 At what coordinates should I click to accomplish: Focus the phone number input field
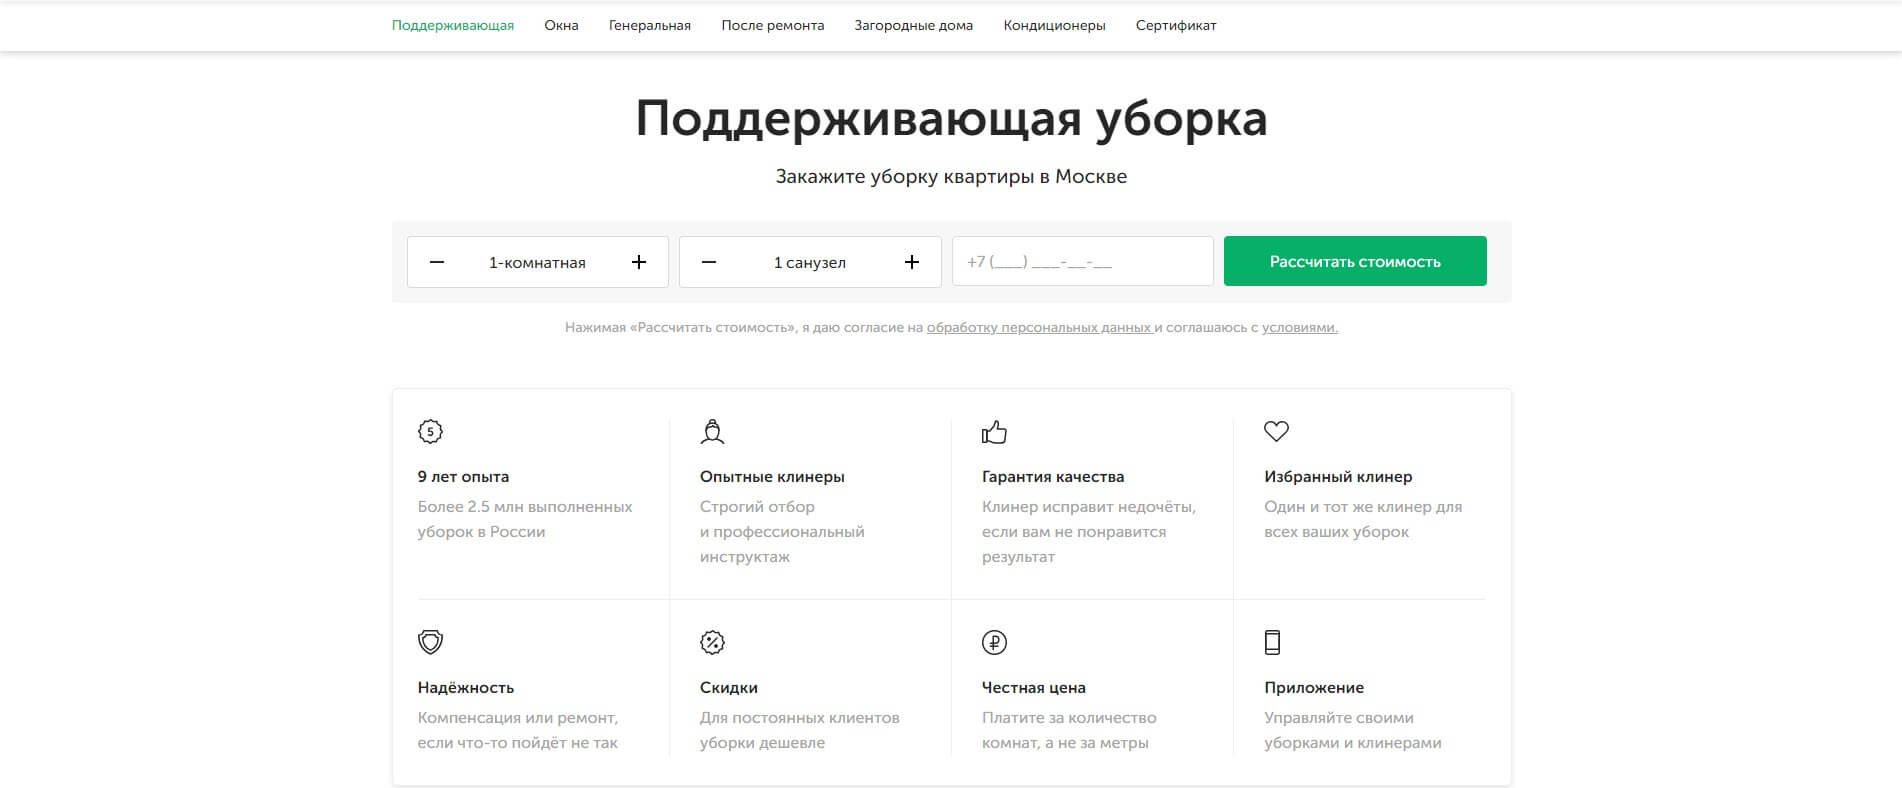pyautogui.click(x=1083, y=261)
